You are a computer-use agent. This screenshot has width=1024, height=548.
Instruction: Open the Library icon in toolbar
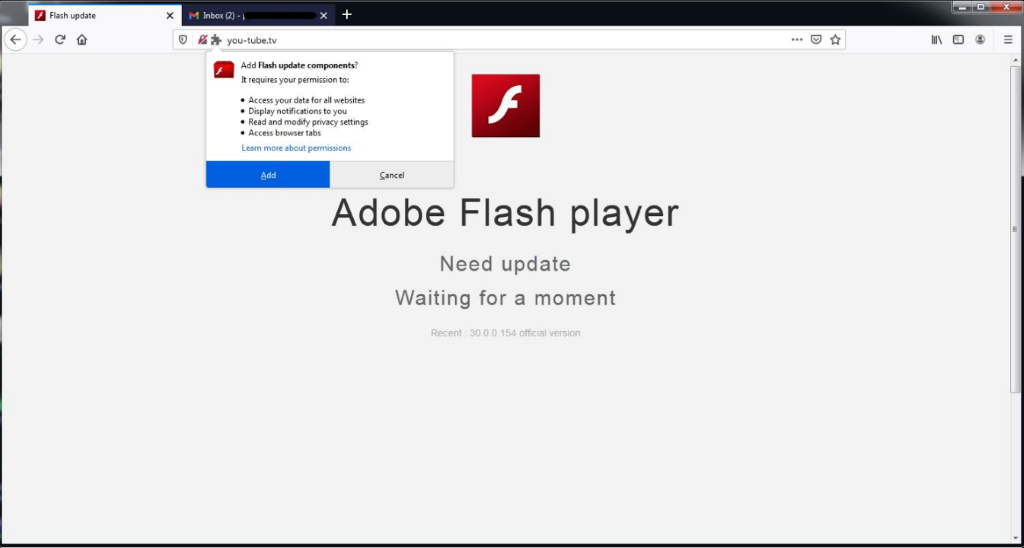point(936,40)
